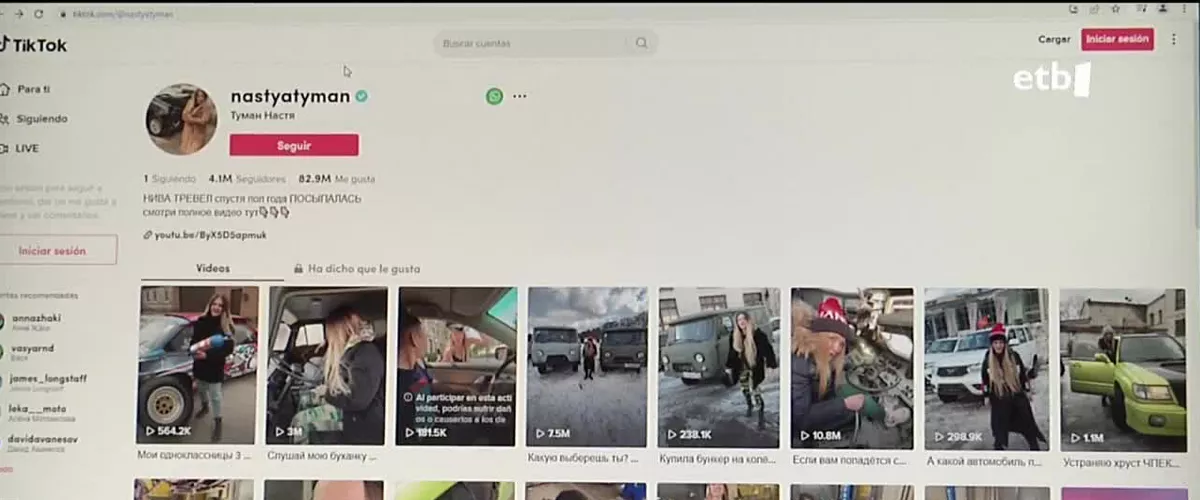Click the LIVE camera icon
This screenshot has height=500, width=1200.
coord(5,148)
